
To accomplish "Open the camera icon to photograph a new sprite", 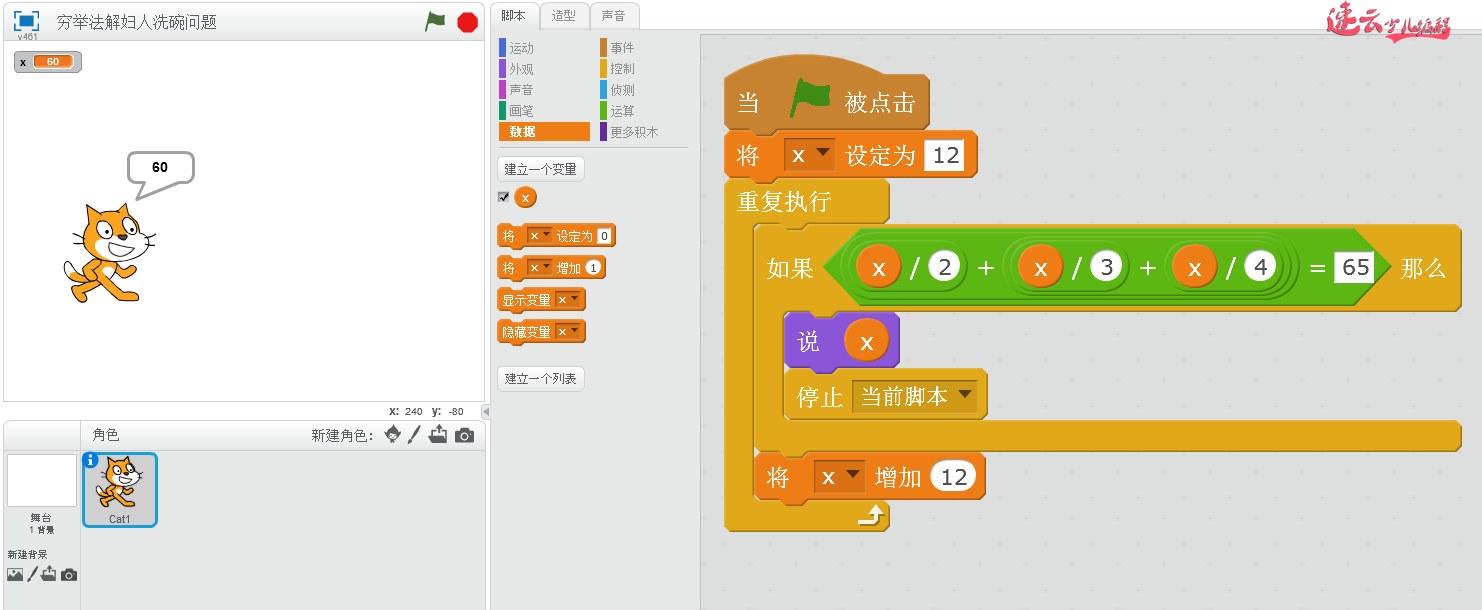I will pyautogui.click(x=462, y=434).
